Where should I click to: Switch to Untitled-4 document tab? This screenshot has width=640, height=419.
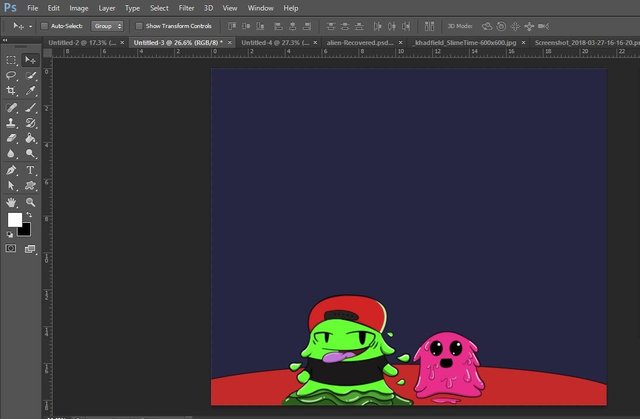coord(275,42)
